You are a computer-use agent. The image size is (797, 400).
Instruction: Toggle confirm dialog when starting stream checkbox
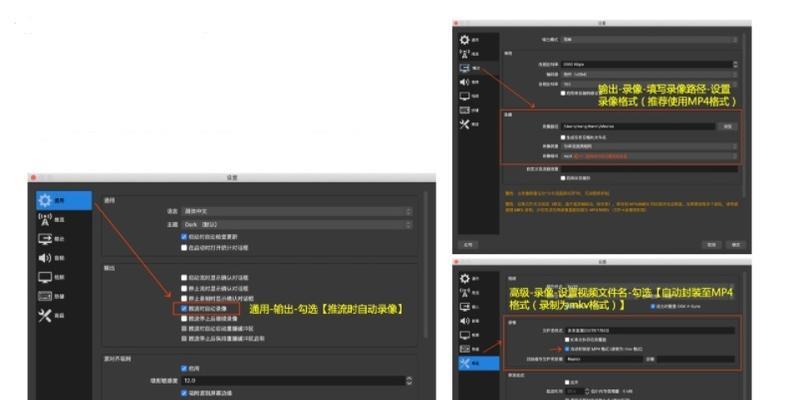pos(184,278)
